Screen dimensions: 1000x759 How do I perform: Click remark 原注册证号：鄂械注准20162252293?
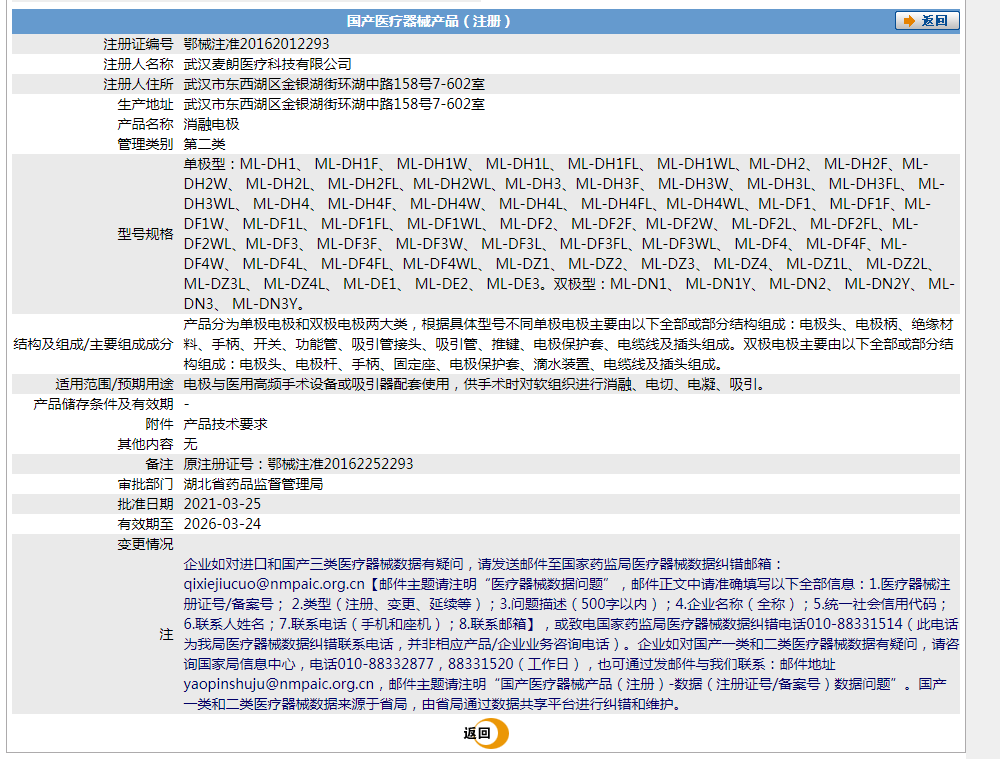(x=298, y=464)
